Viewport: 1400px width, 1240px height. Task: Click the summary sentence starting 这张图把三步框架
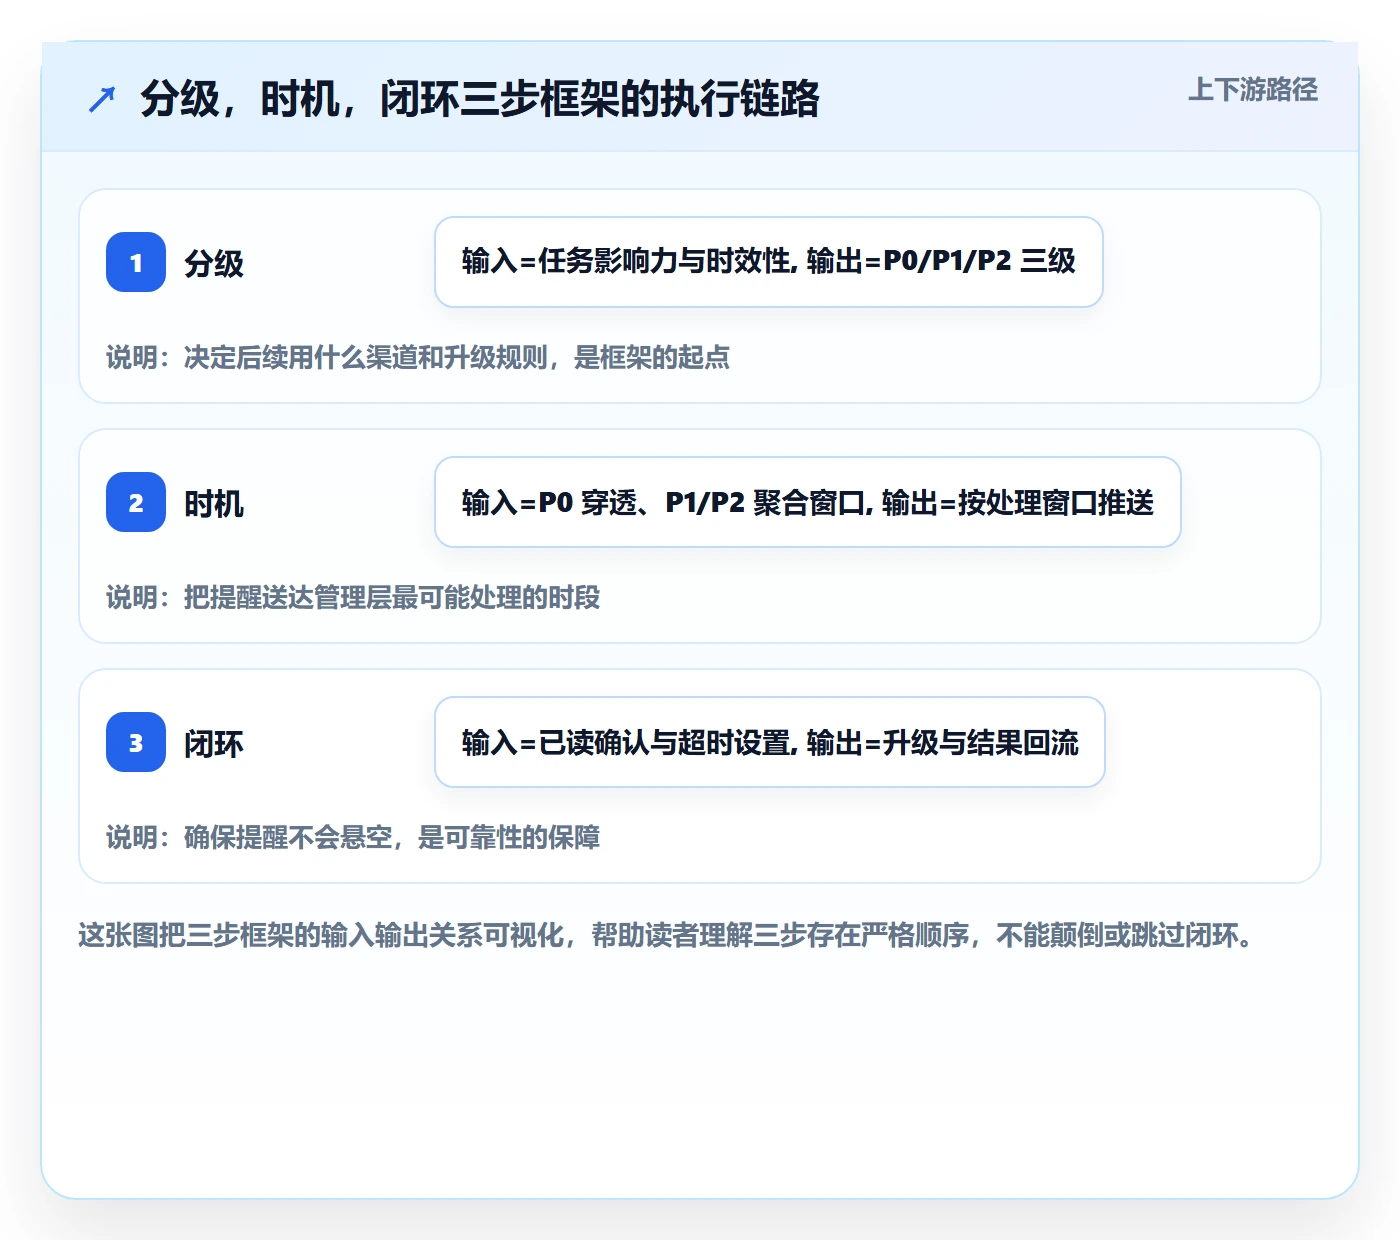pyautogui.click(x=666, y=936)
